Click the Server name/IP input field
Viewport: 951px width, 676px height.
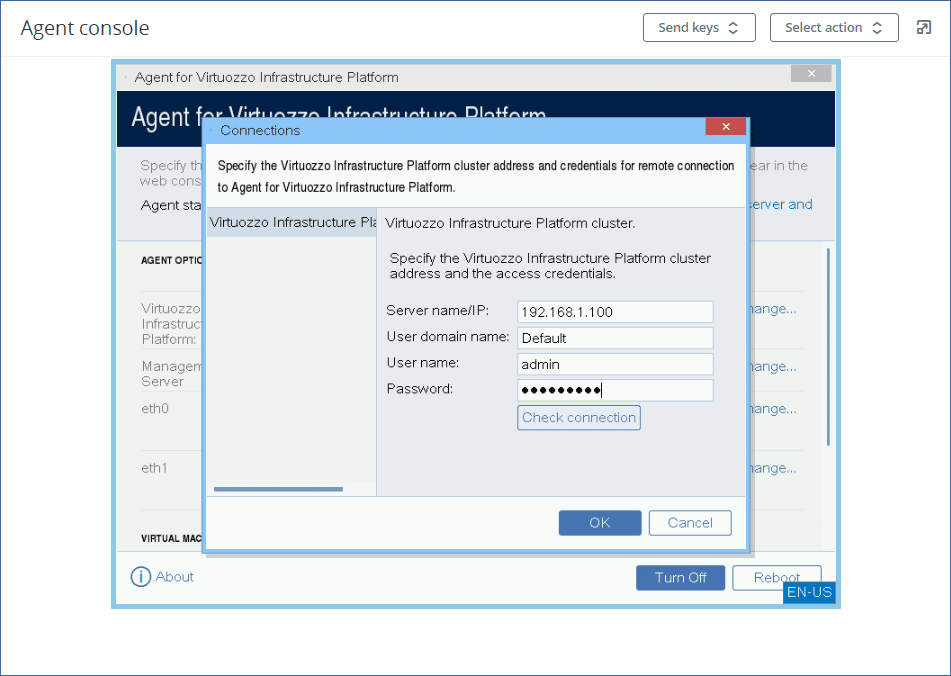615,312
